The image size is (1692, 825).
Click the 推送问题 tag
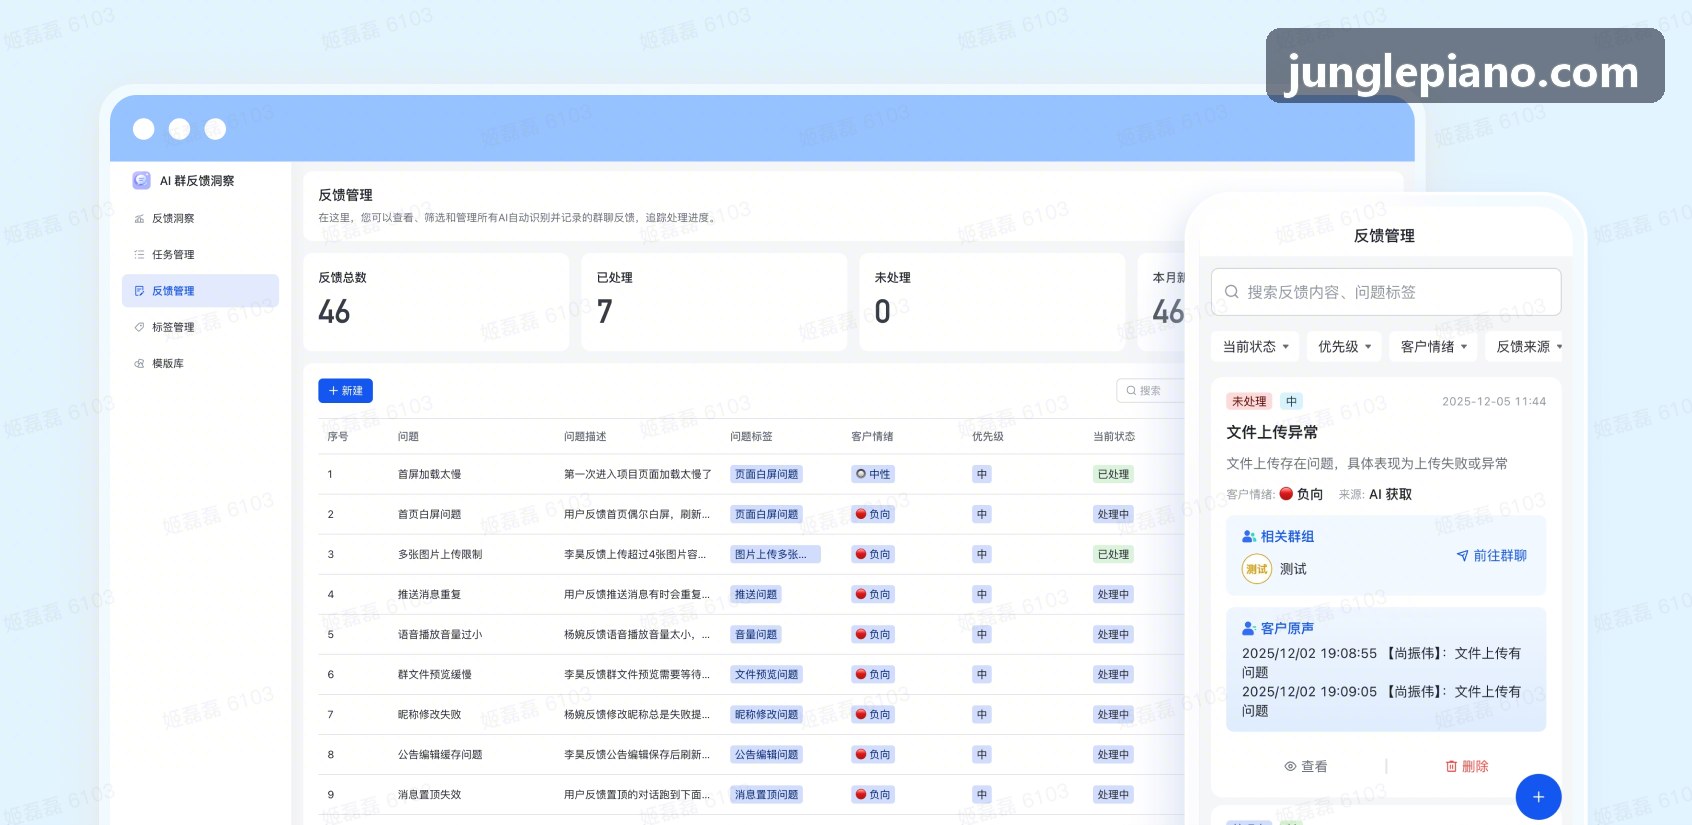click(756, 595)
